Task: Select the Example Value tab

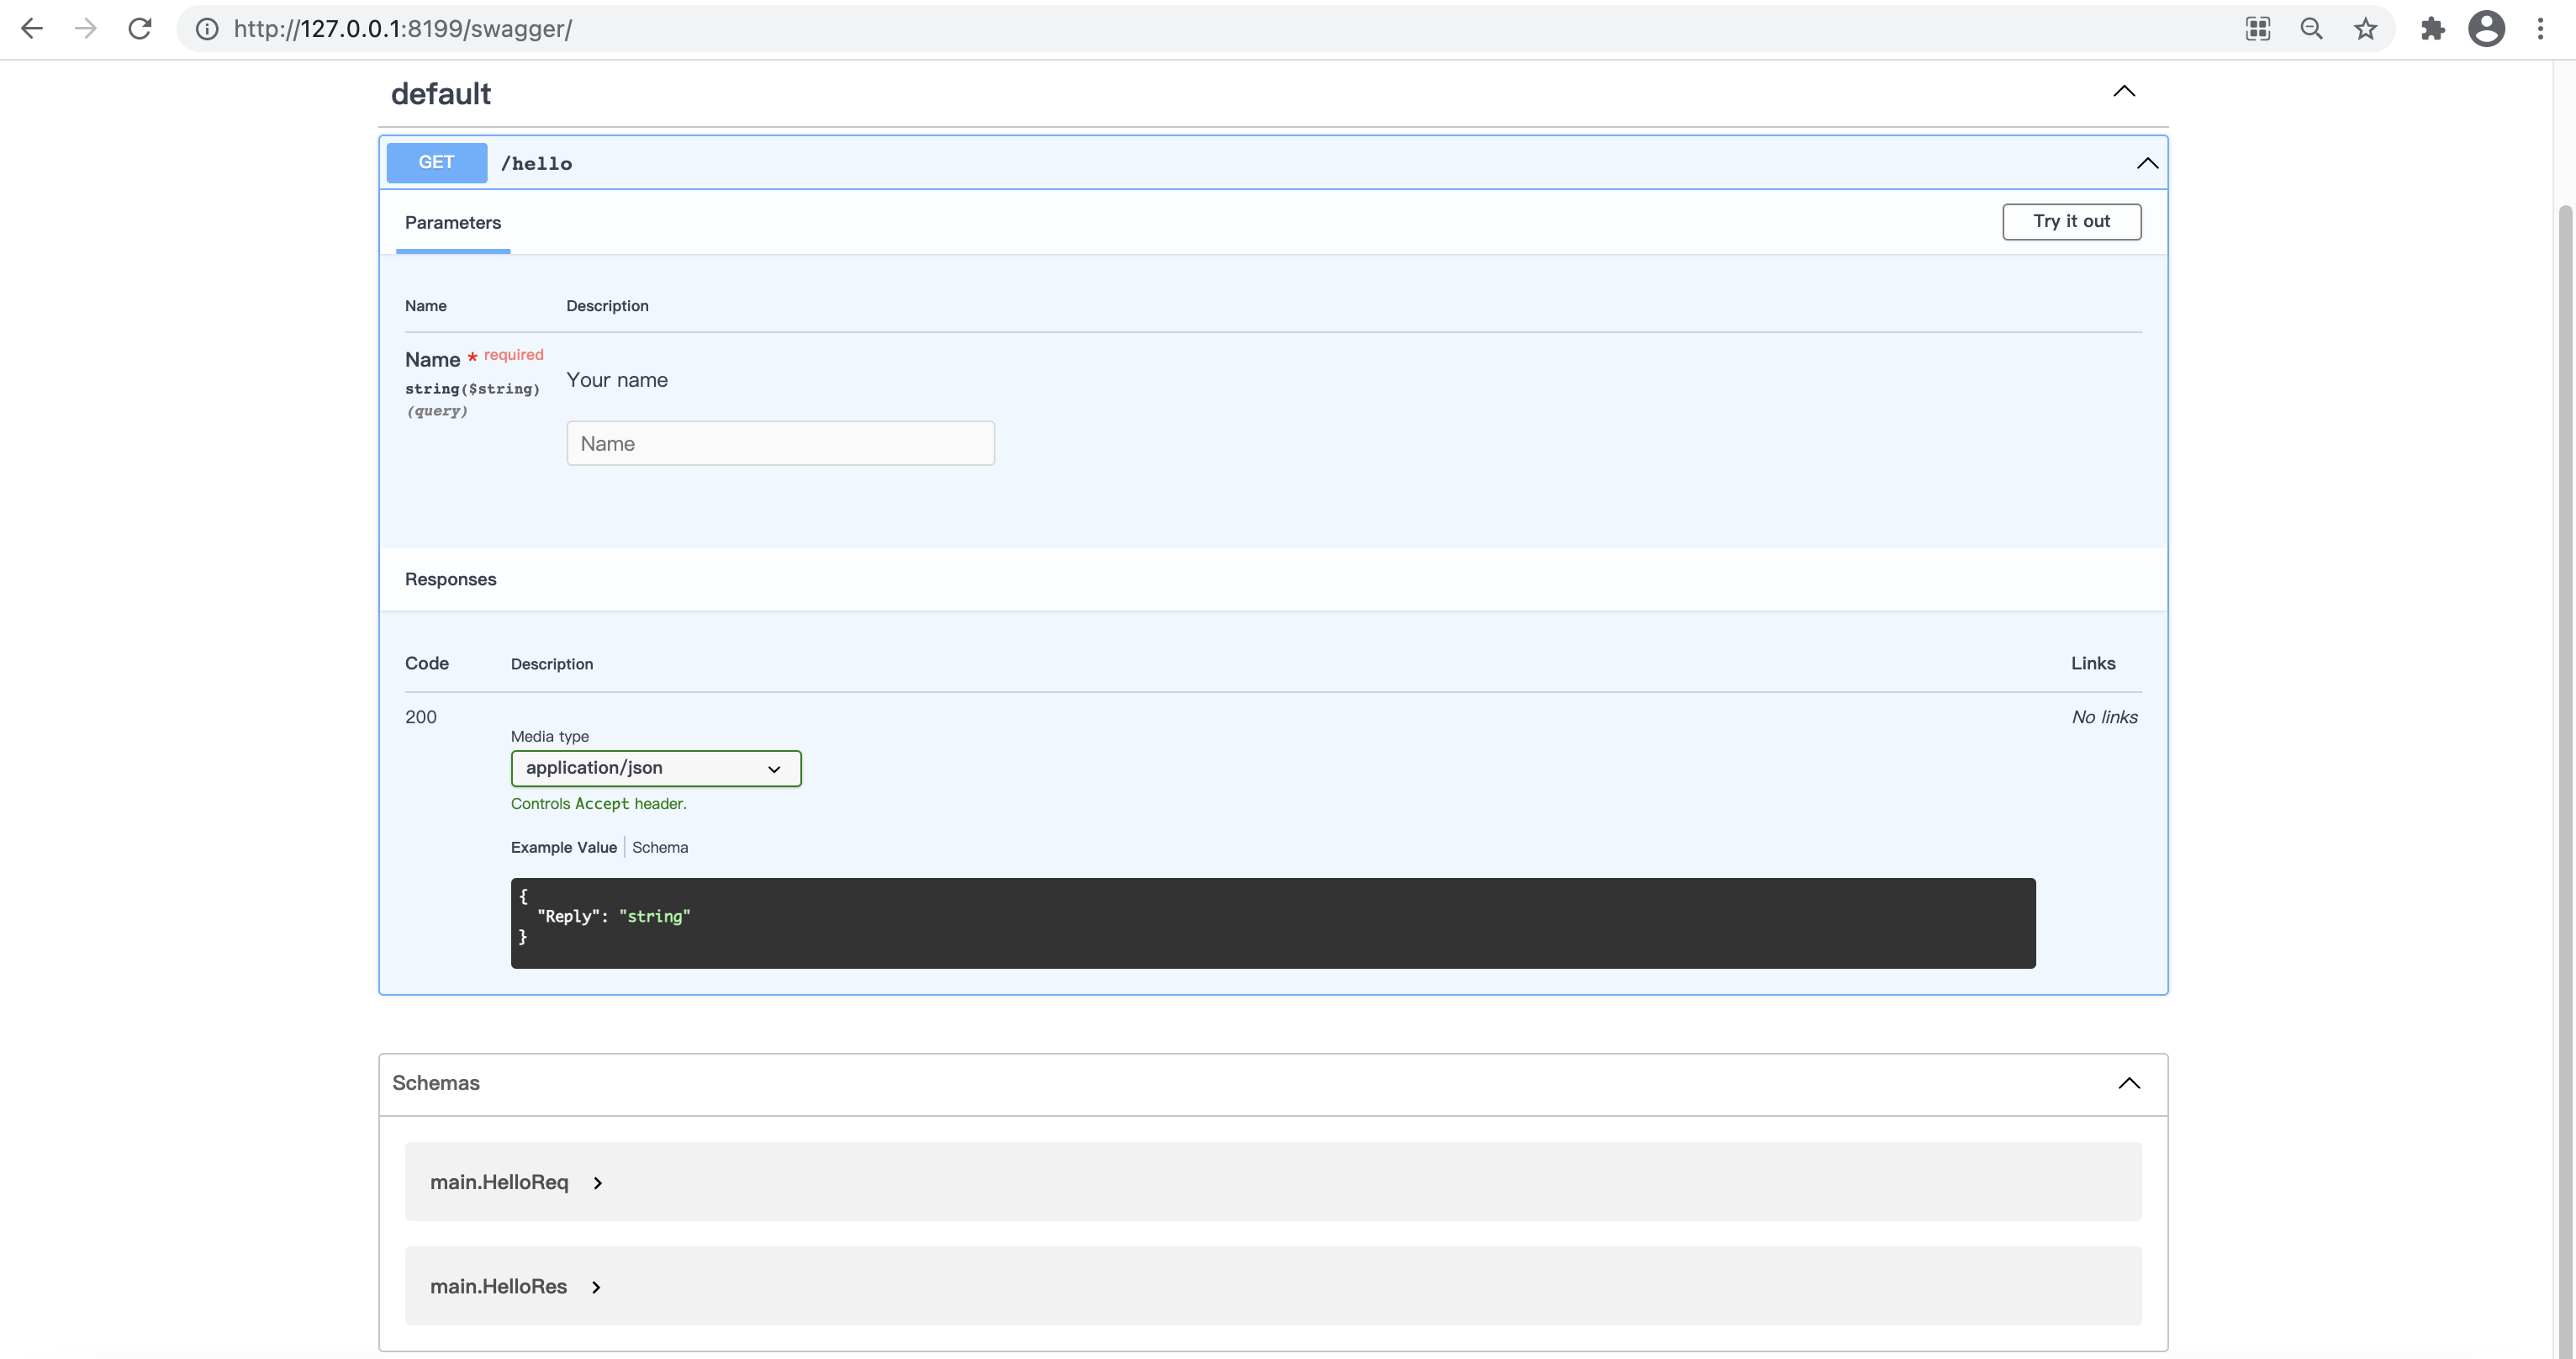Action: point(563,847)
